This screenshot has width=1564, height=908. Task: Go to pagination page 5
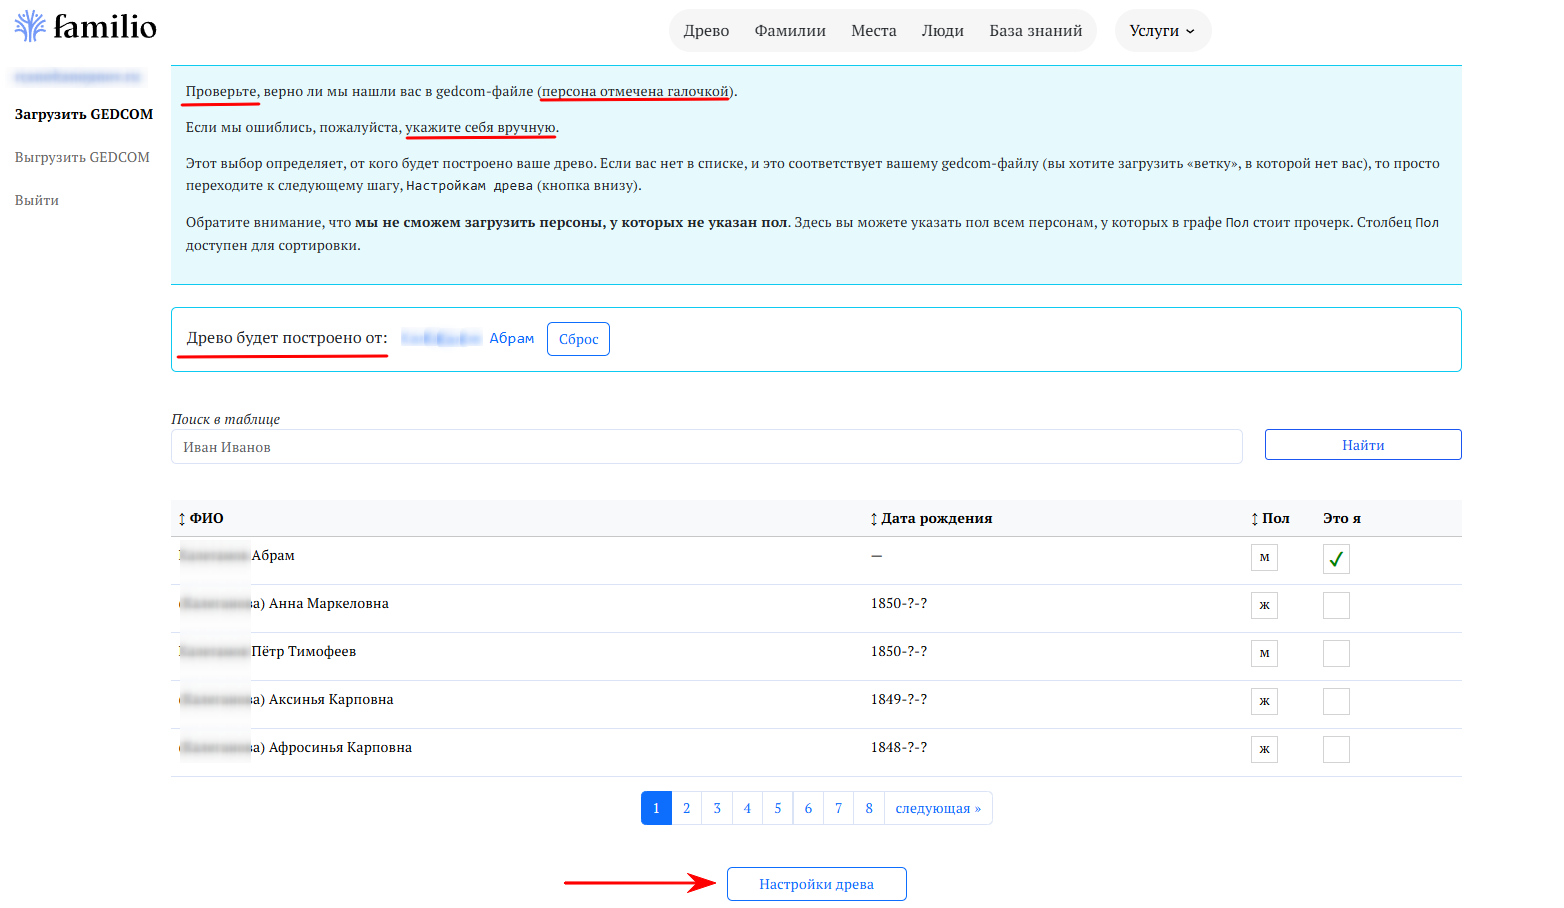(x=777, y=808)
